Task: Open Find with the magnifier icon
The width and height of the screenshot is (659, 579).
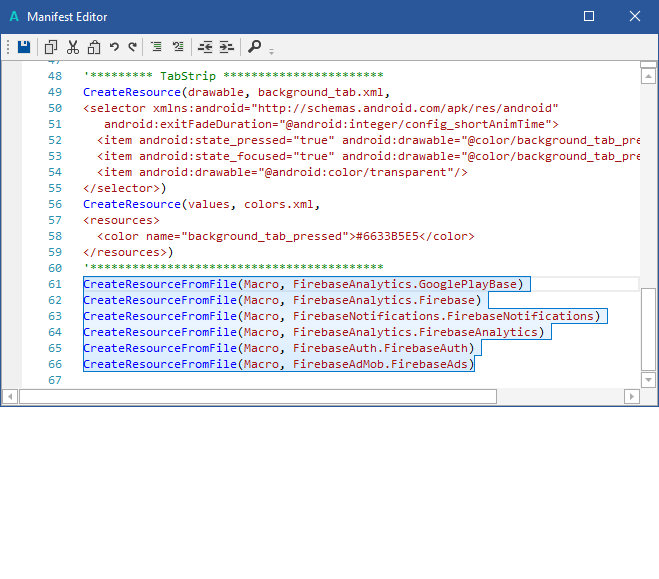Action: coord(254,46)
